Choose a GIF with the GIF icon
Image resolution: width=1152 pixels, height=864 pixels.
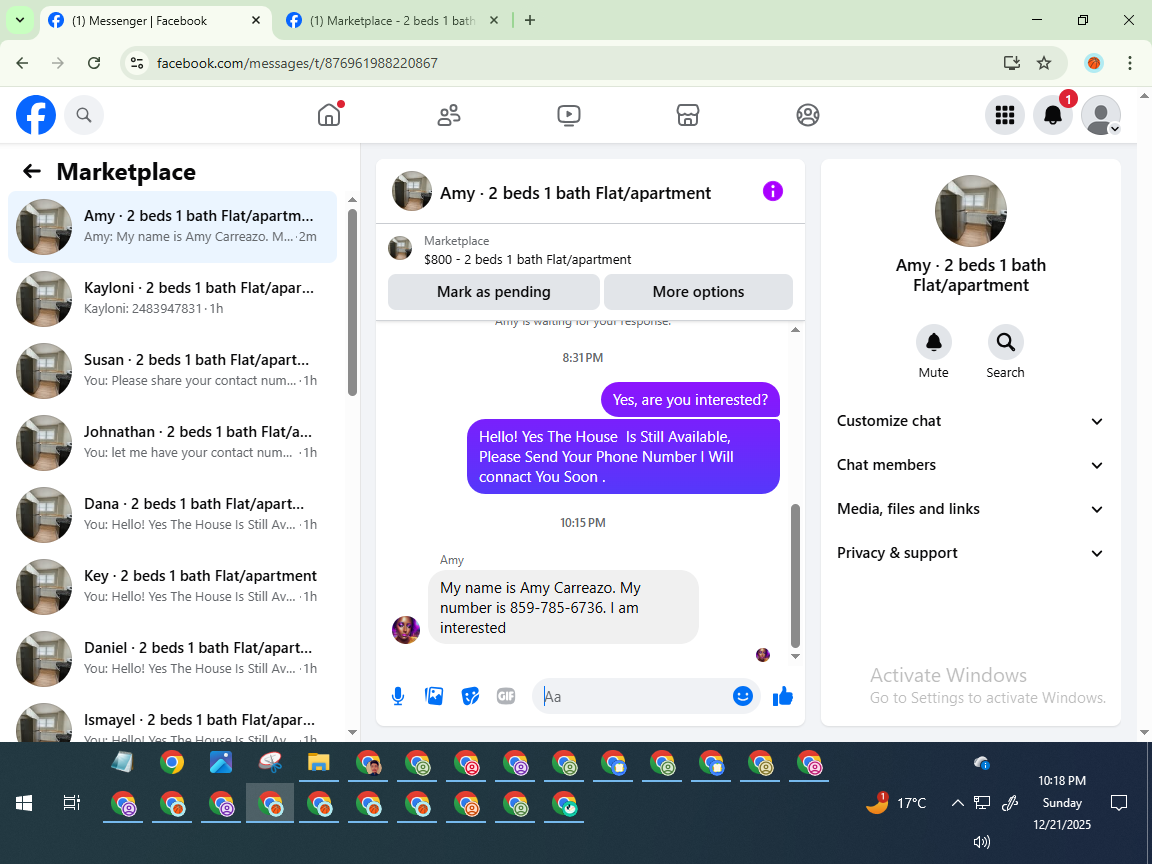pos(505,696)
